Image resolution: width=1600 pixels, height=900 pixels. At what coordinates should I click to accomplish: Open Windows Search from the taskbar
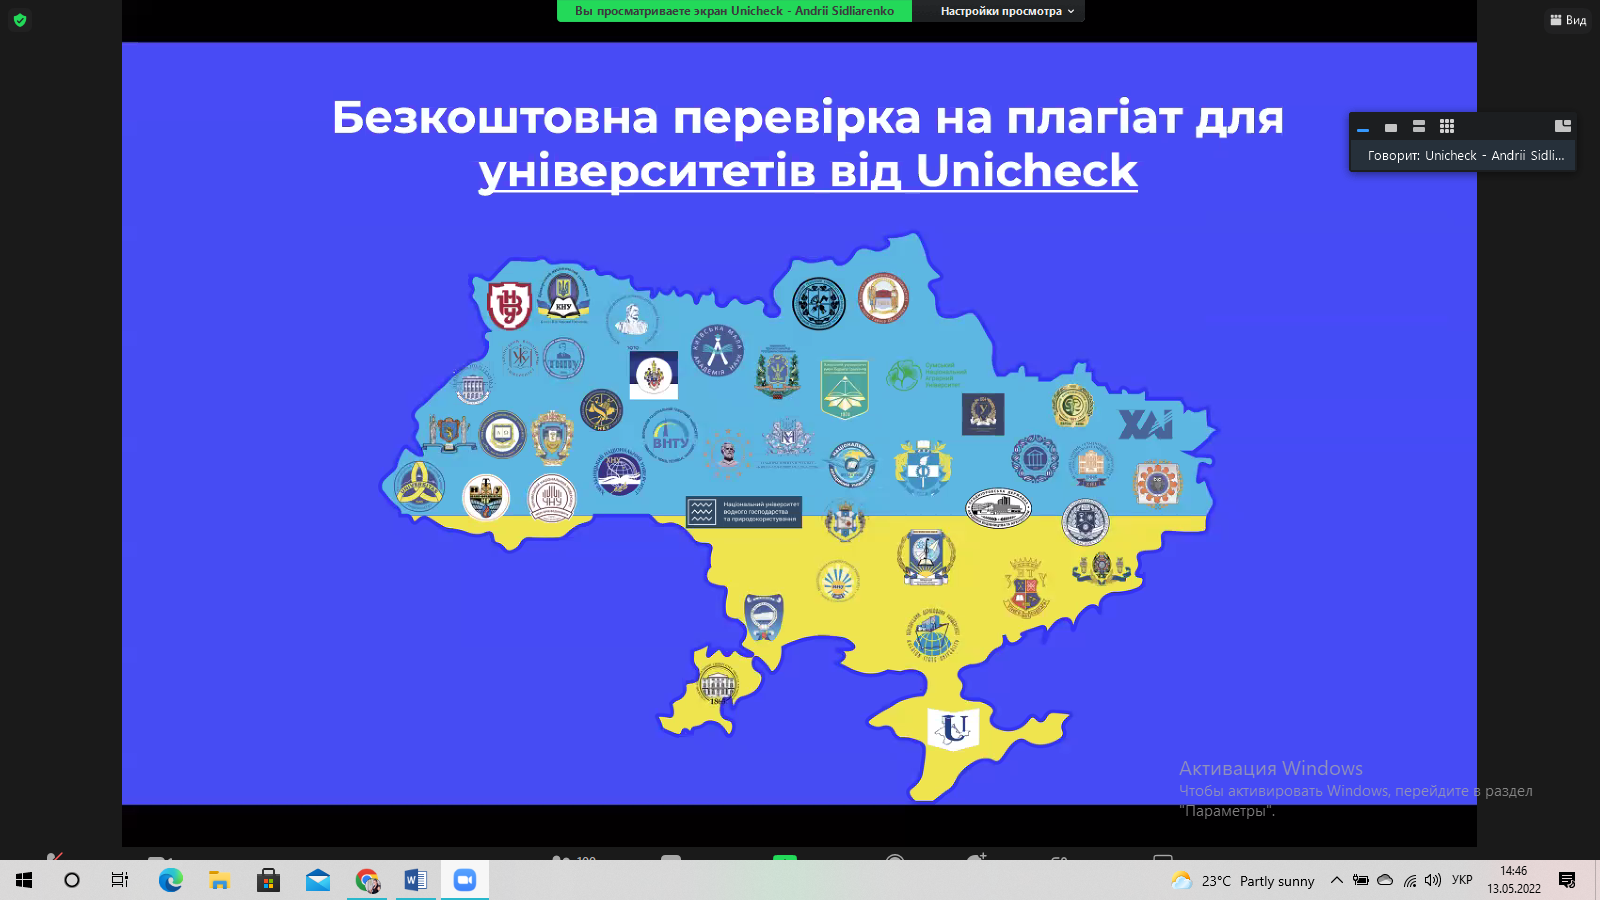[72, 880]
